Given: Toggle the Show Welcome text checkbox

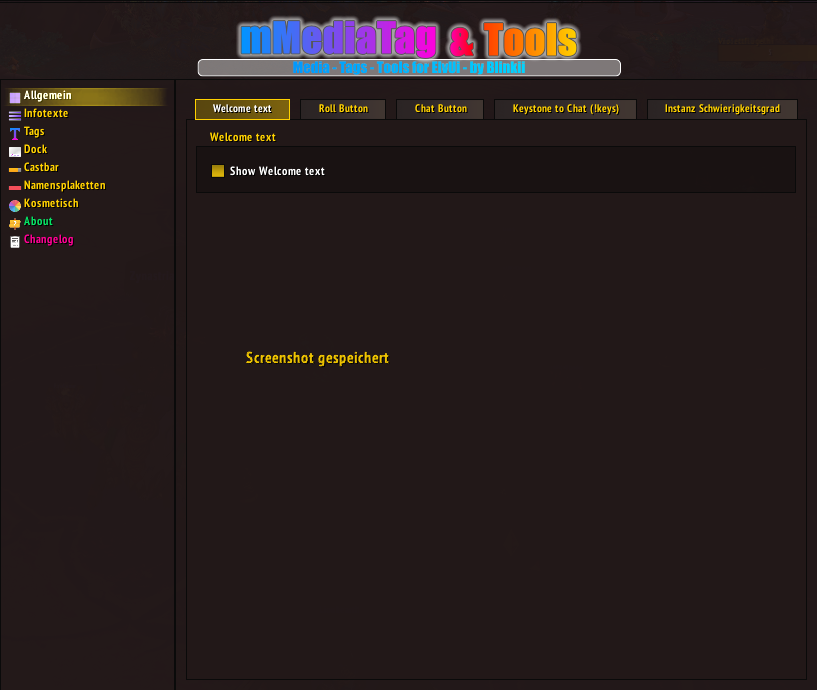Looking at the screenshot, I should pos(218,171).
